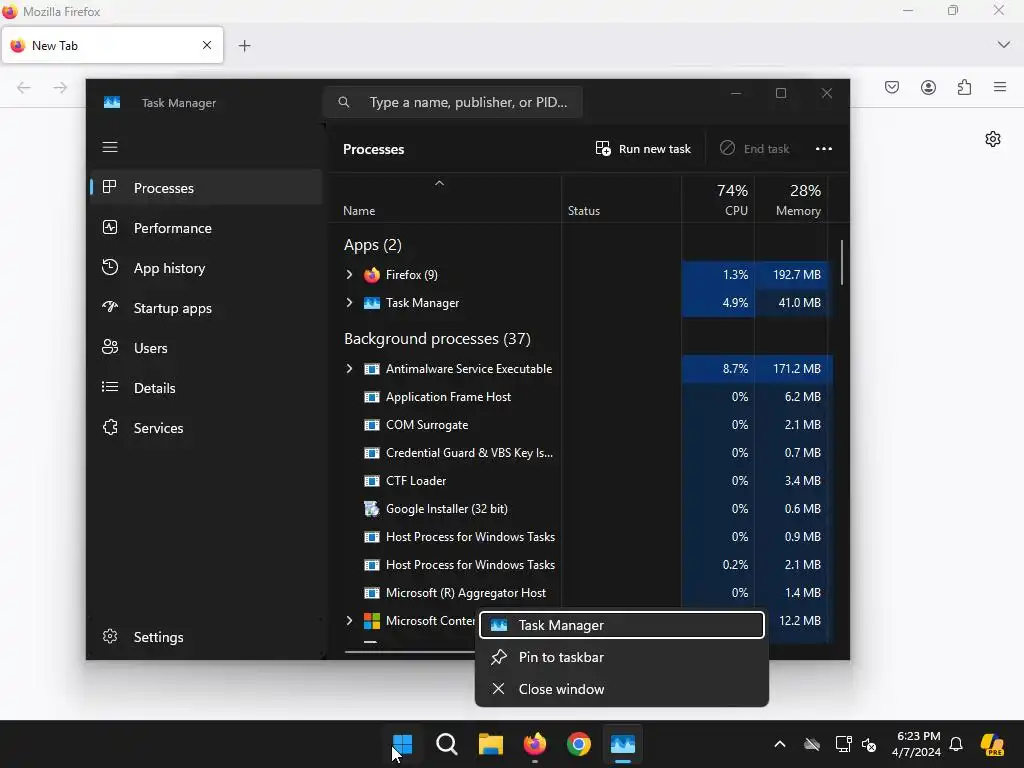Open the Task Manager hamburger navigation menu
The width and height of the screenshot is (1024, 768).
pyautogui.click(x=110, y=147)
